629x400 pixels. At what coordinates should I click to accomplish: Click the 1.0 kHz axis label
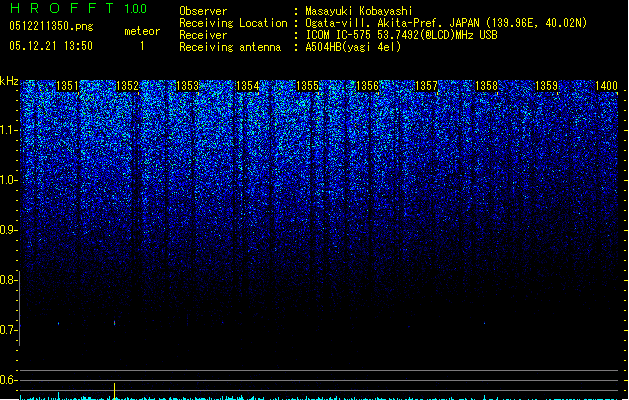click(x=8, y=180)
